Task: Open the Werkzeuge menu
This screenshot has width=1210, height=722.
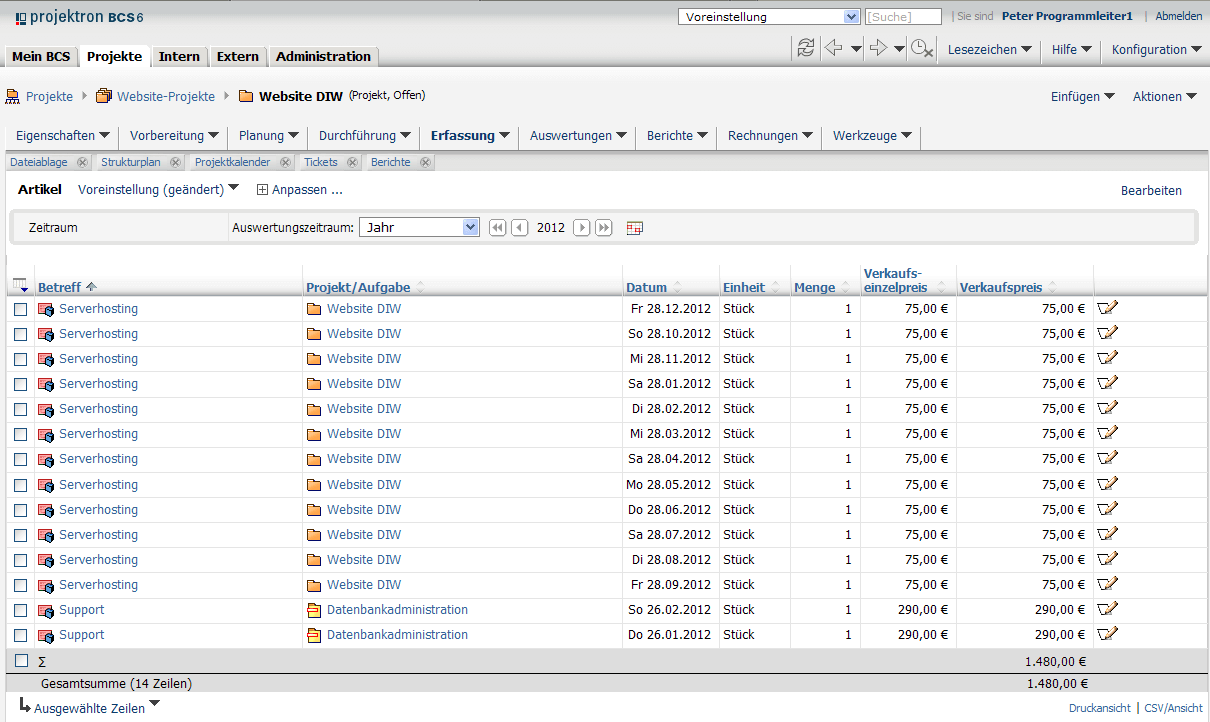Action: click(872, 135)
